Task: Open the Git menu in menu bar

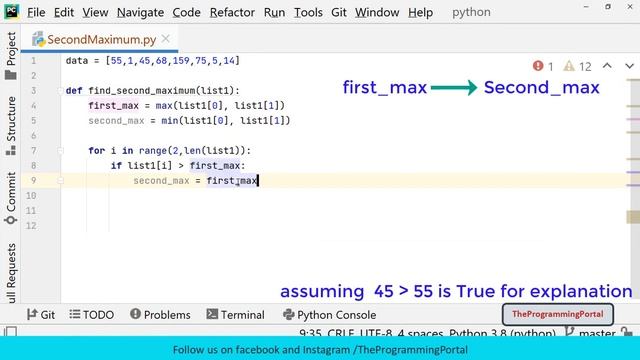Action: tap(339, 12)
